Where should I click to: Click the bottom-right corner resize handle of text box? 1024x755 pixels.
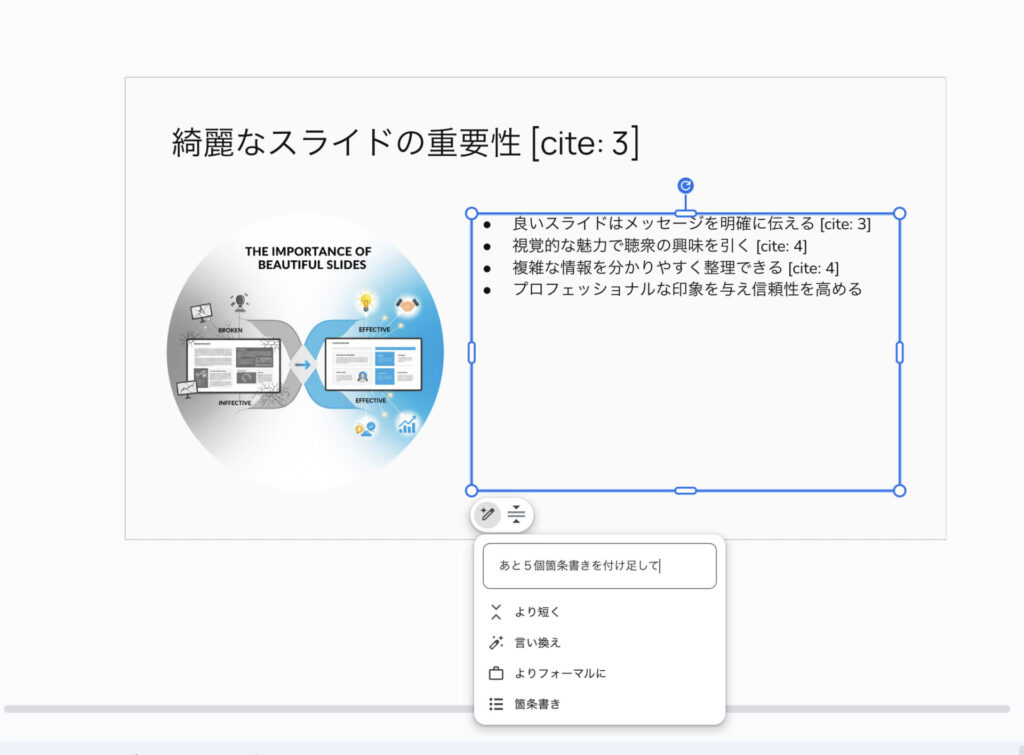click(899, 490)
